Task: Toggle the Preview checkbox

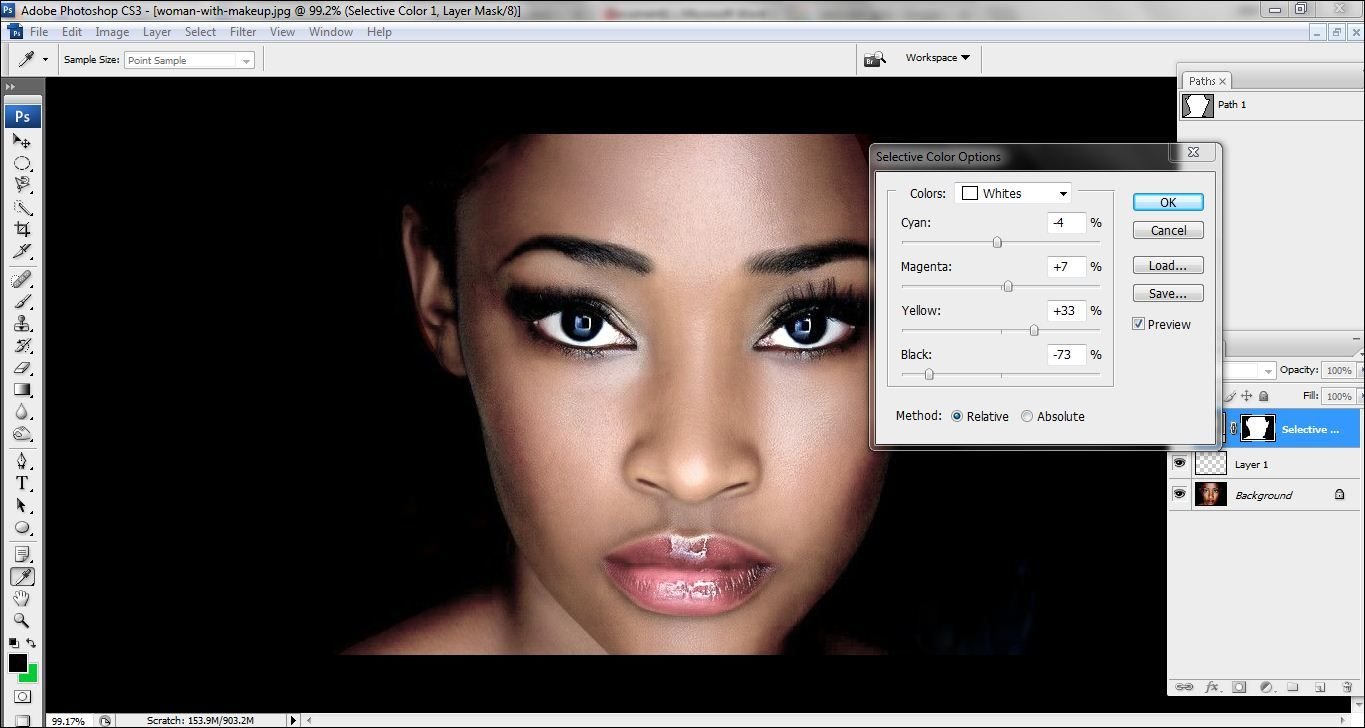Action: pos(1138,324)
